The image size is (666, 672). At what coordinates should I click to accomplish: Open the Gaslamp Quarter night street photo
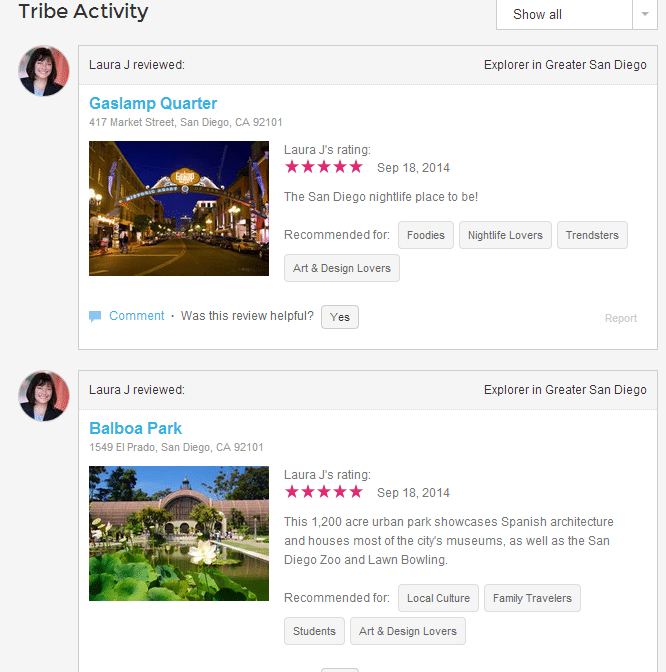point(179,208)
